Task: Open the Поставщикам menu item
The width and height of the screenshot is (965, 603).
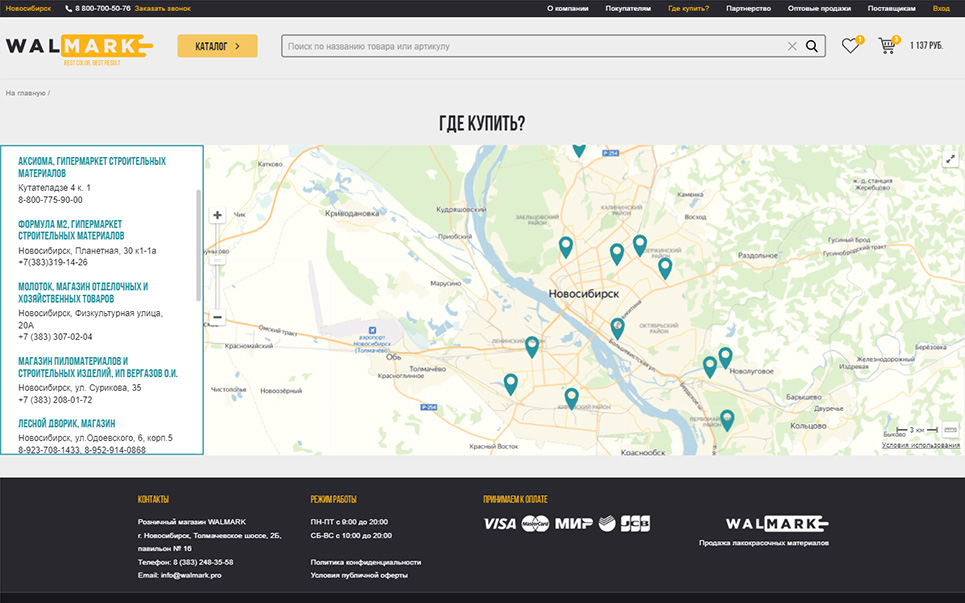Action: [x=891, y=9]
